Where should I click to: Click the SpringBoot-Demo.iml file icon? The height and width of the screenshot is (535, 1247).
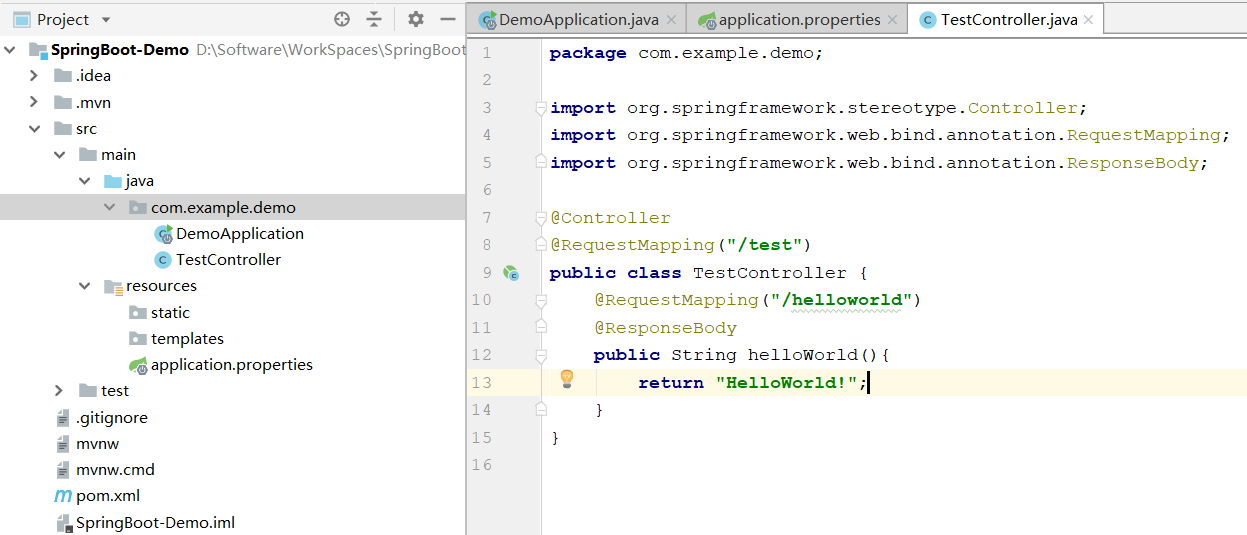click(63, 522)
